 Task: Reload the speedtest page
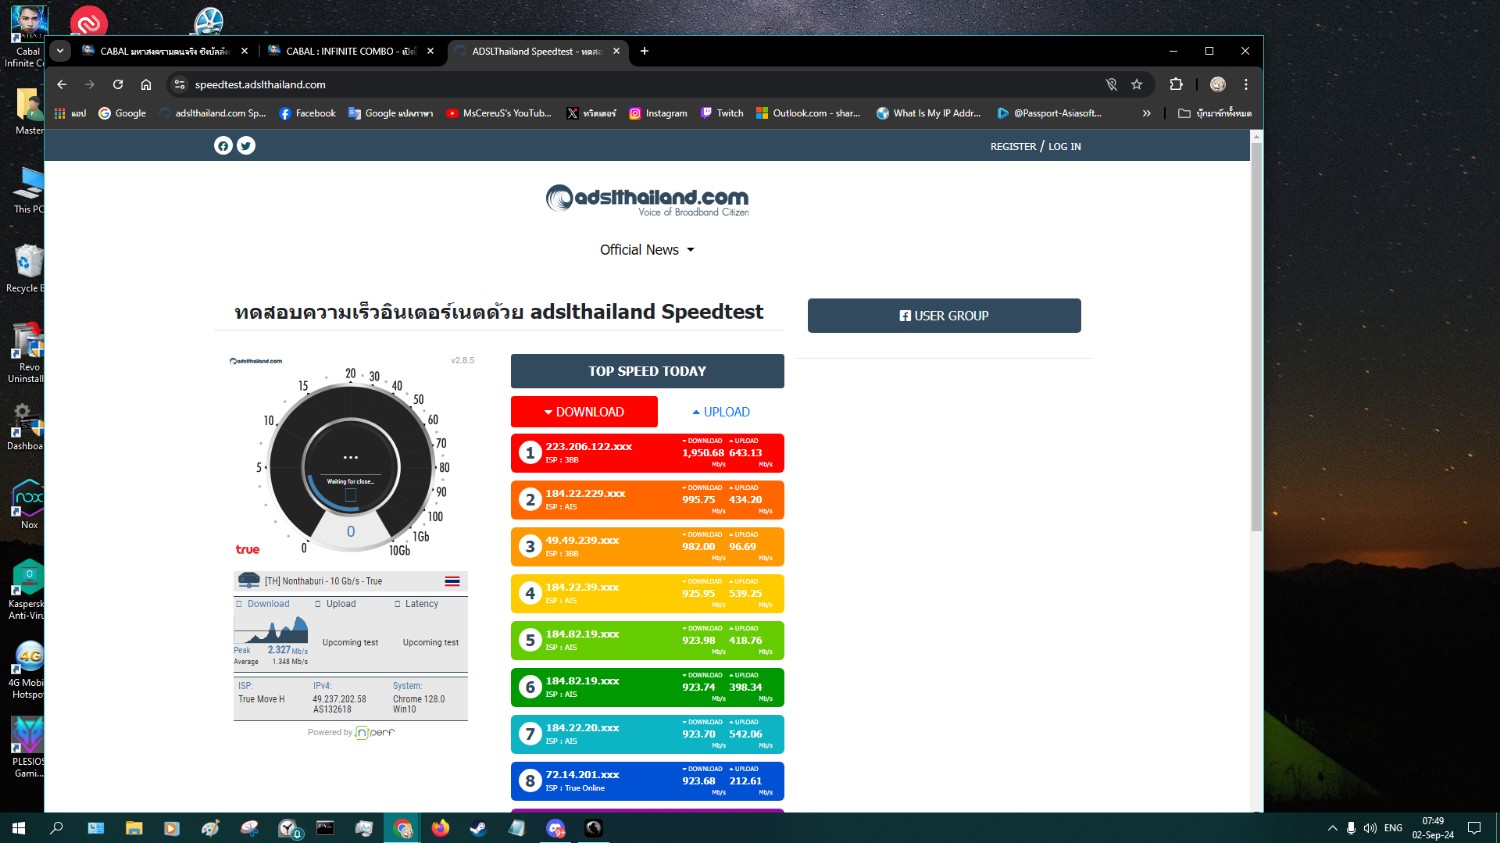click(118, 85)
